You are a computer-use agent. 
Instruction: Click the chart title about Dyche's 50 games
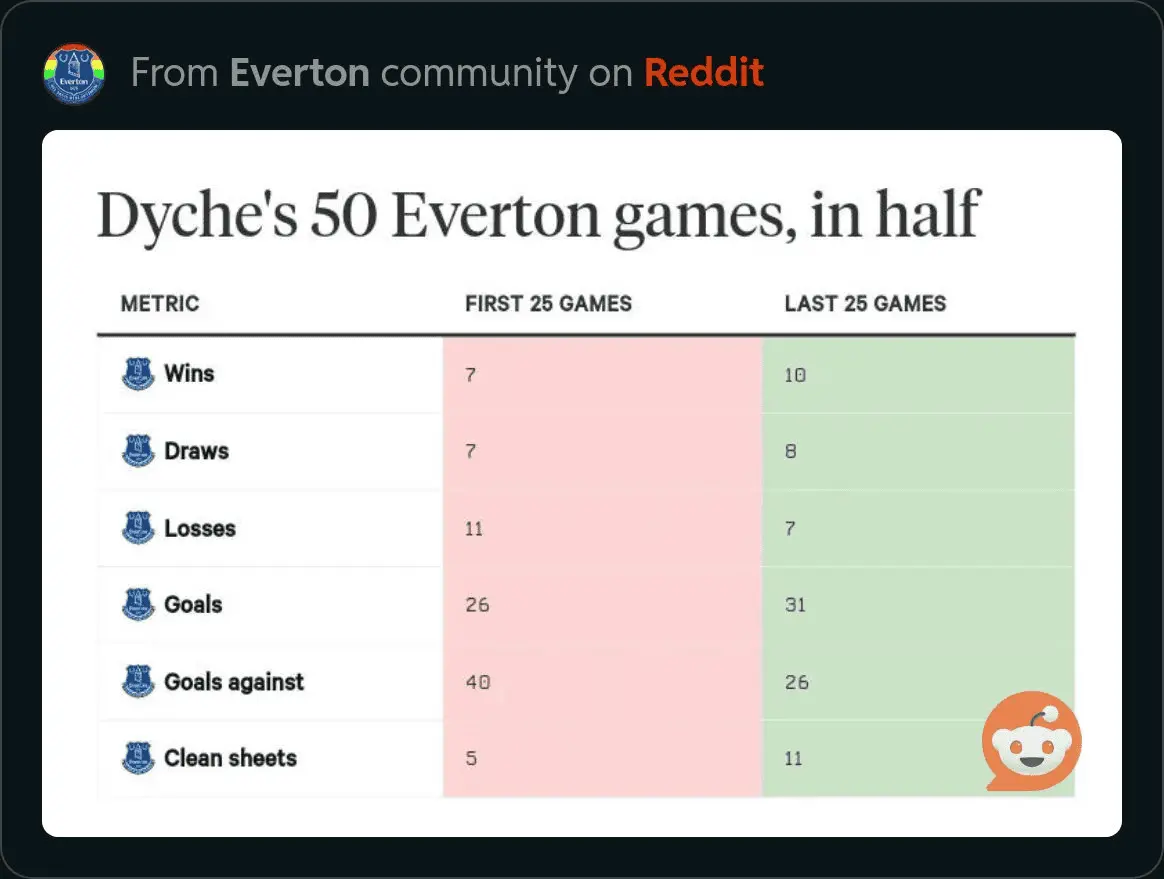[537, 216]
